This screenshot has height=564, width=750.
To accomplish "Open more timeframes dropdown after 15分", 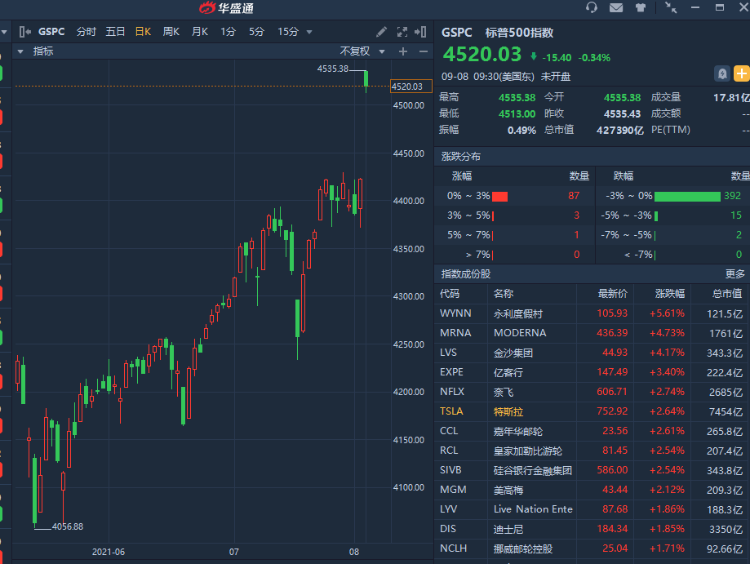I will click(308, 32).
